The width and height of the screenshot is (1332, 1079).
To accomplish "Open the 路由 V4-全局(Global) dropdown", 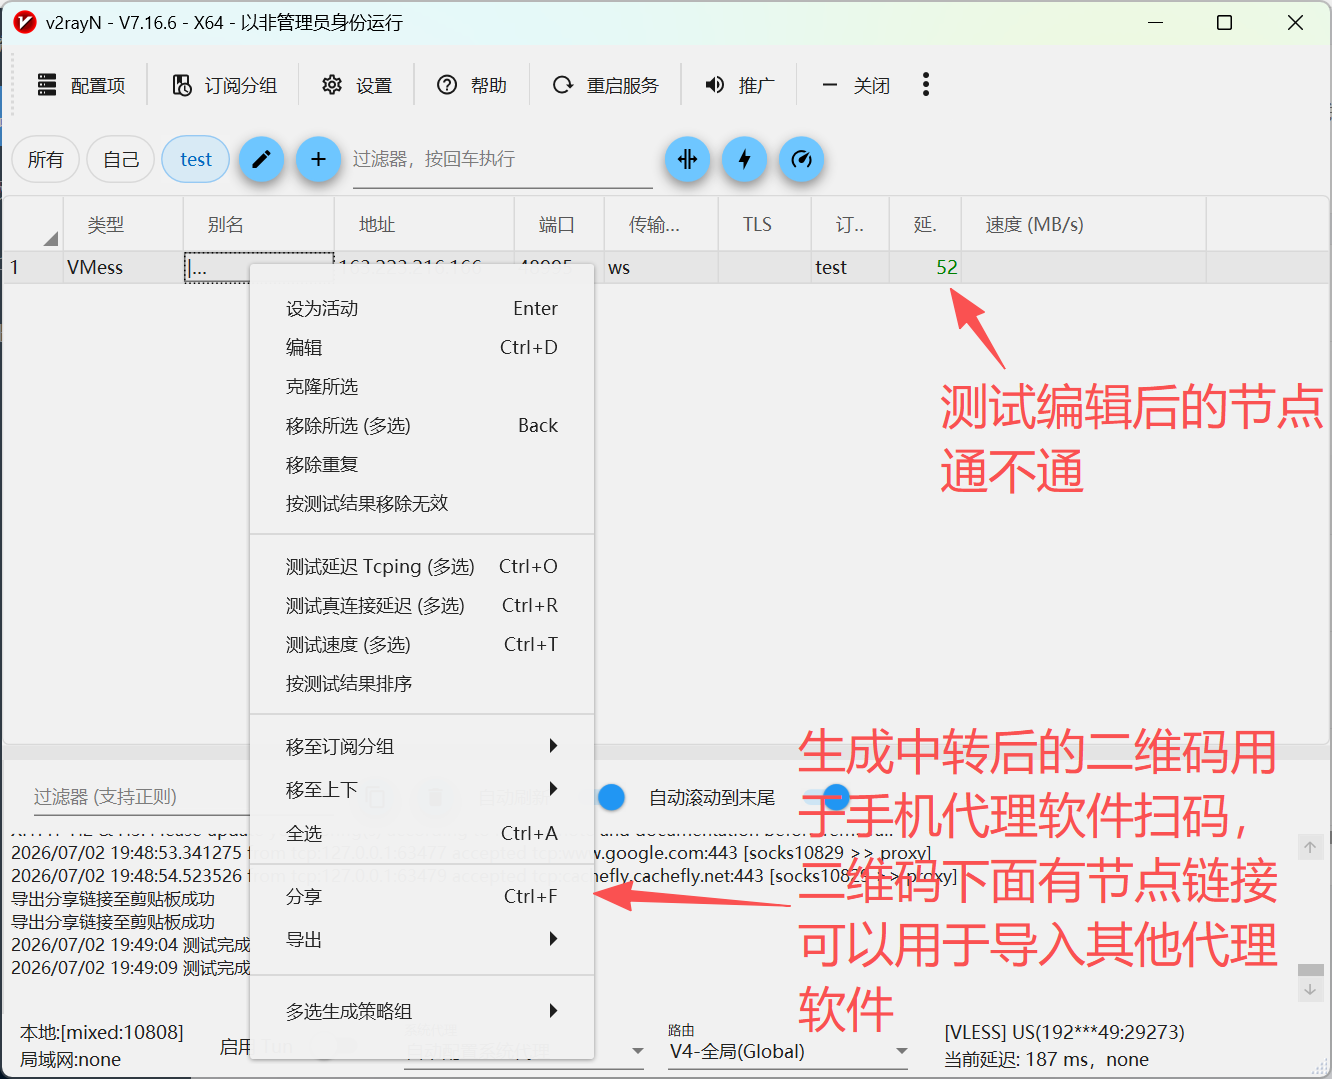I will click(788, 1052).
